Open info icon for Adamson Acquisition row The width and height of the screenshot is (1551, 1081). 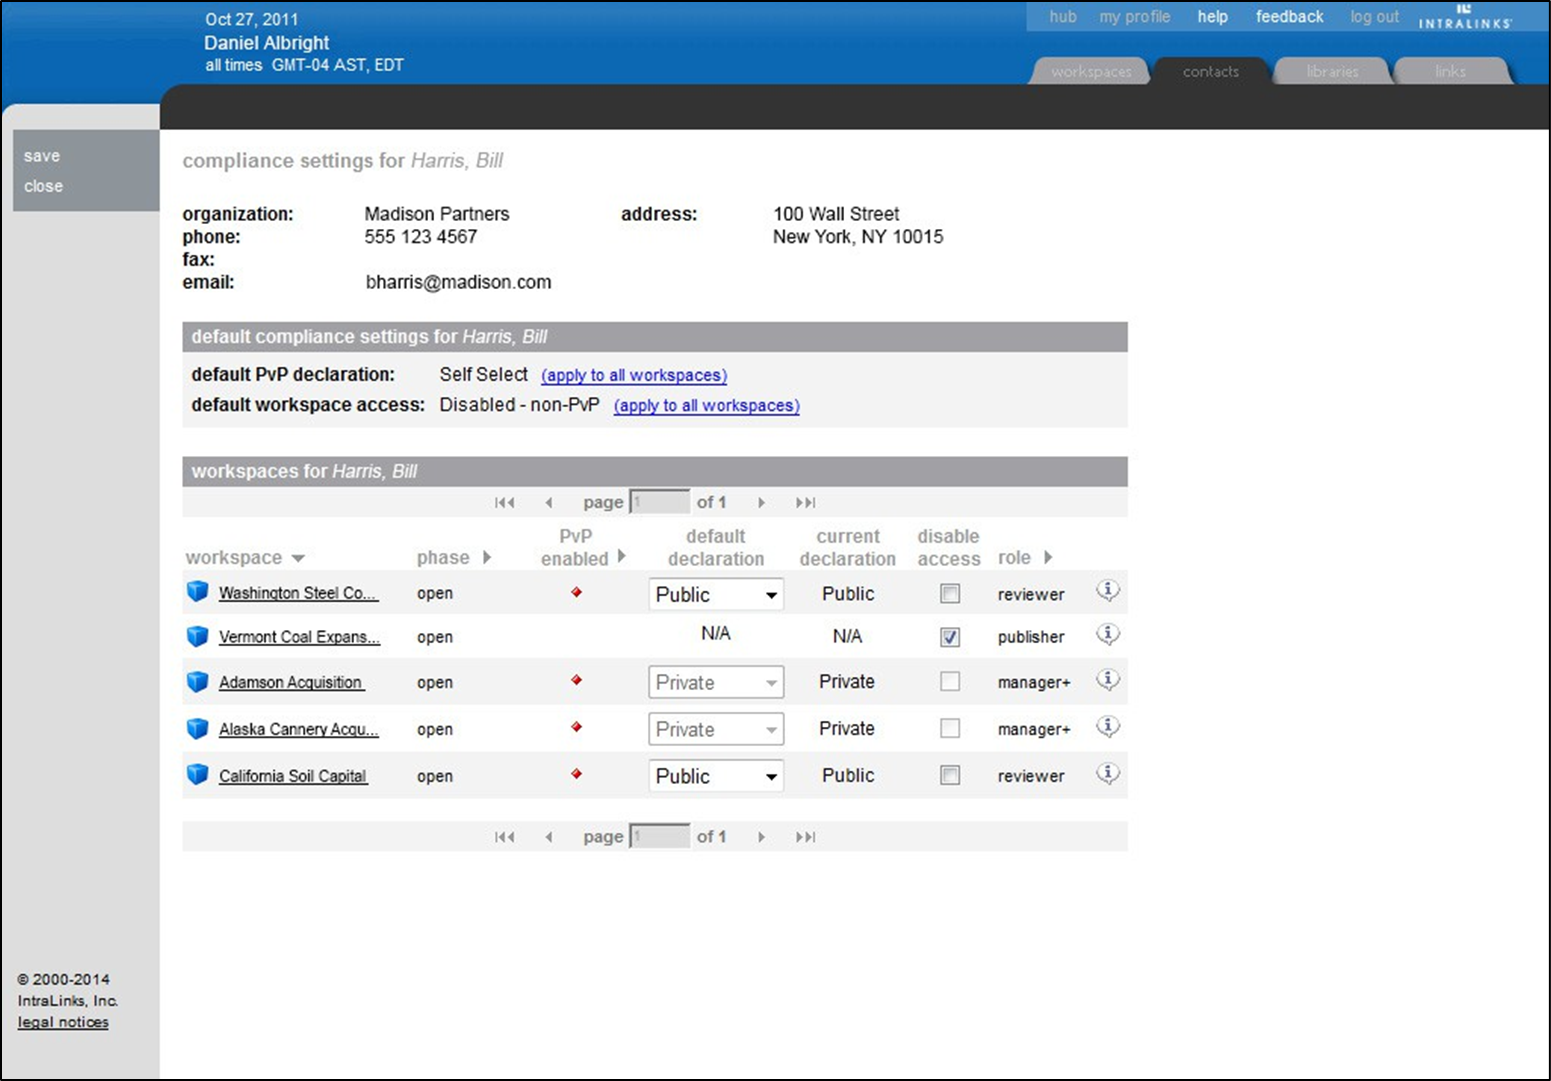(x=1107, y=680)
